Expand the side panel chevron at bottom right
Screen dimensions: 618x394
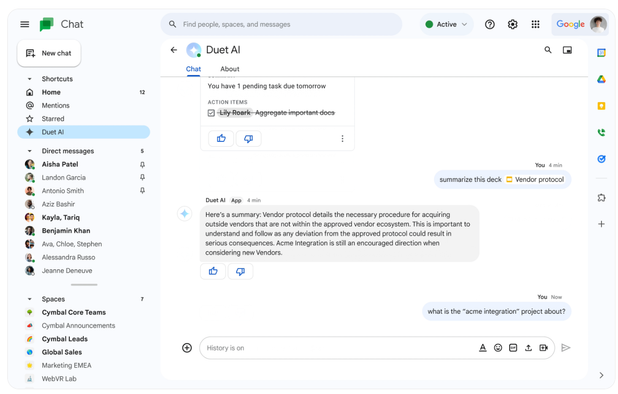tap(601, 375)
